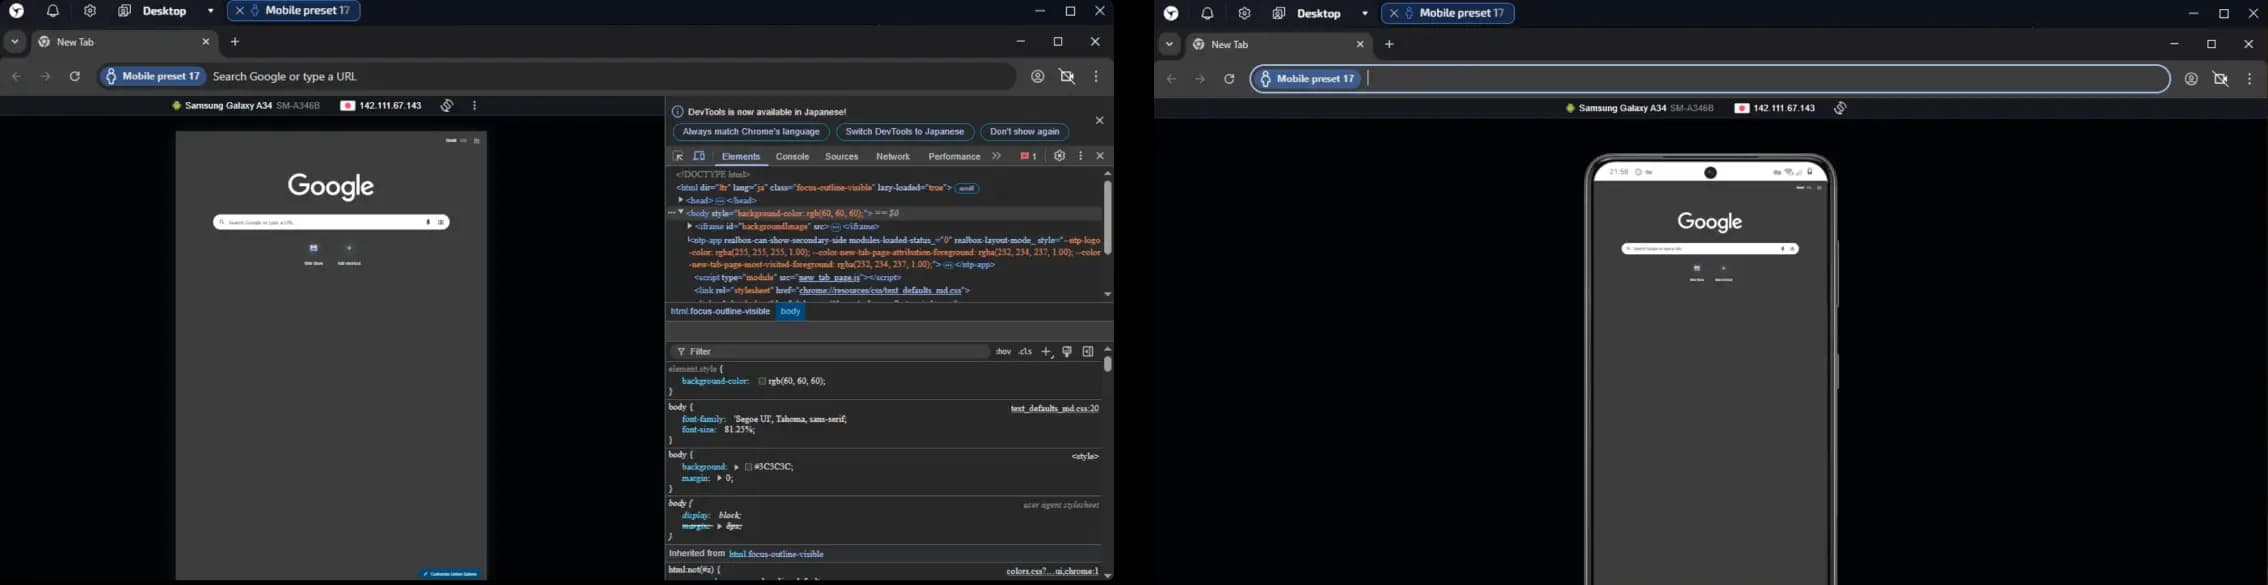This screenshot has height=585, width=2268.
Task: Click Google search box in left phone preview
Action: click(331, 222)
